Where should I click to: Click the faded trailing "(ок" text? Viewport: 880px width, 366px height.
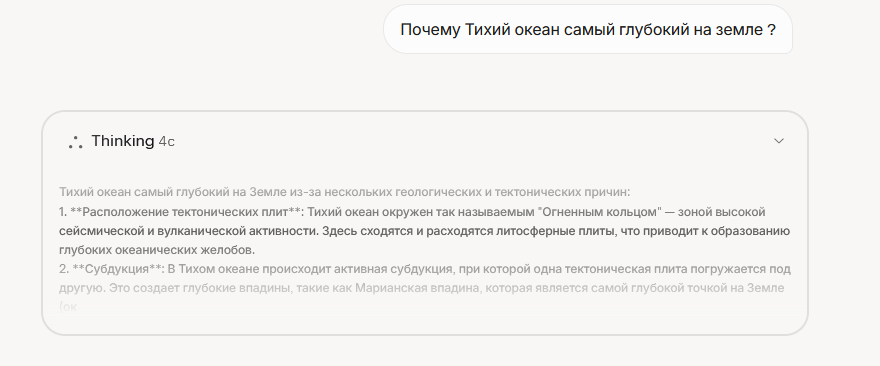click(68, 307)
